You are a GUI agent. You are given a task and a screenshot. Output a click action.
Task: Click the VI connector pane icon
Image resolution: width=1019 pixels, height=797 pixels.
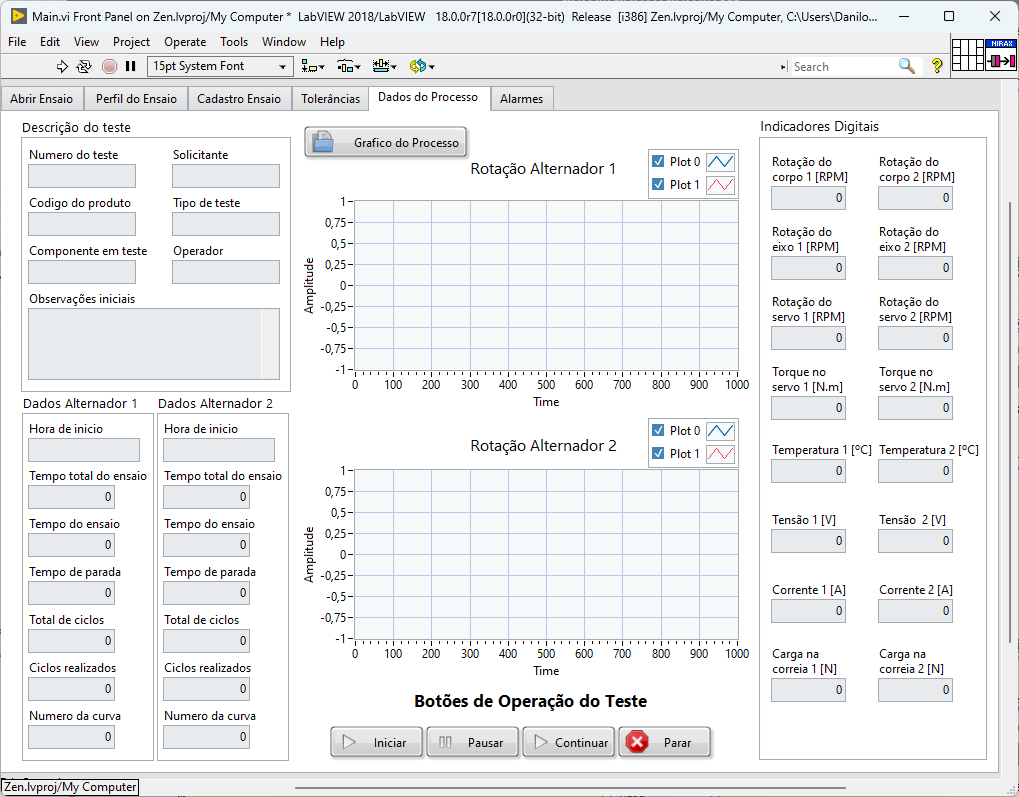point(967,55)
